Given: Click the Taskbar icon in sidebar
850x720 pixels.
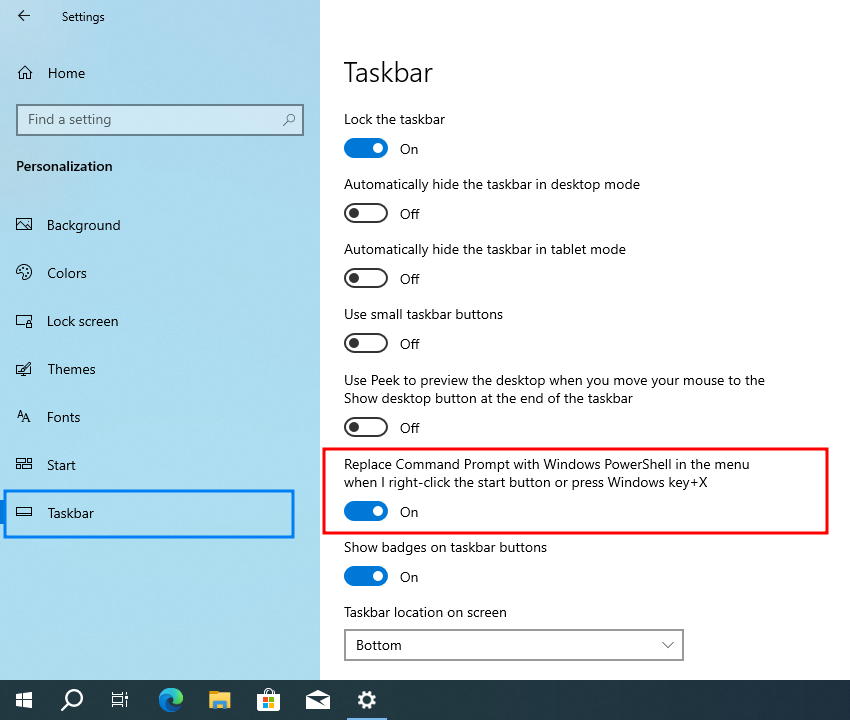Looking at the screenshot, I should point(24,512).
